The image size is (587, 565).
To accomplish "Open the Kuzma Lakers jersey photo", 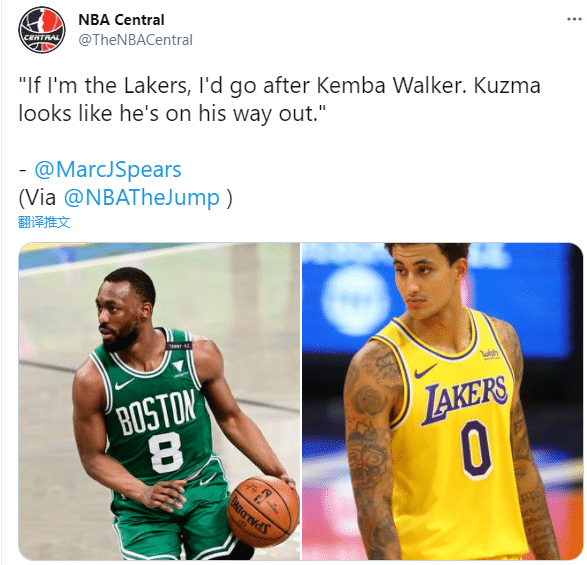I will coord(442,401).
